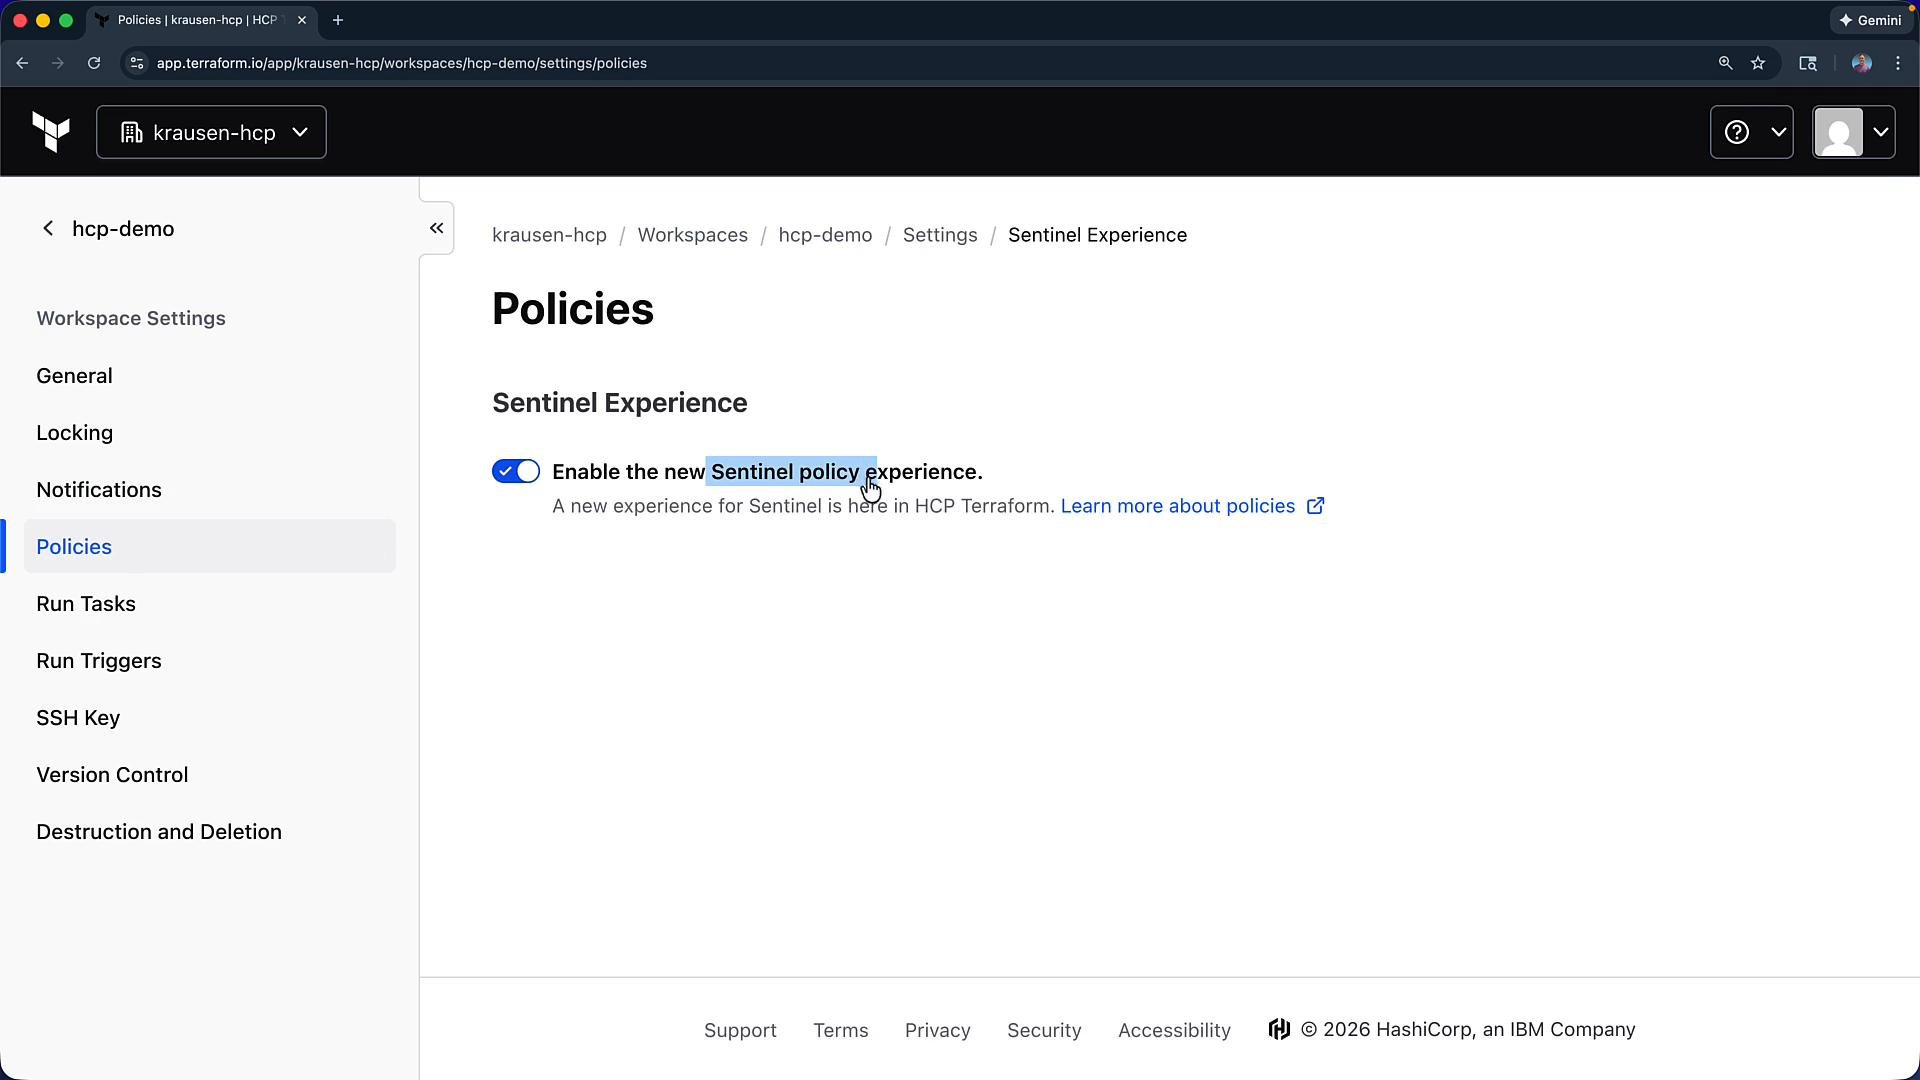Open Support footer link
Viewport: 1920px width, 1080px height.
click(x=740, y=1030)
